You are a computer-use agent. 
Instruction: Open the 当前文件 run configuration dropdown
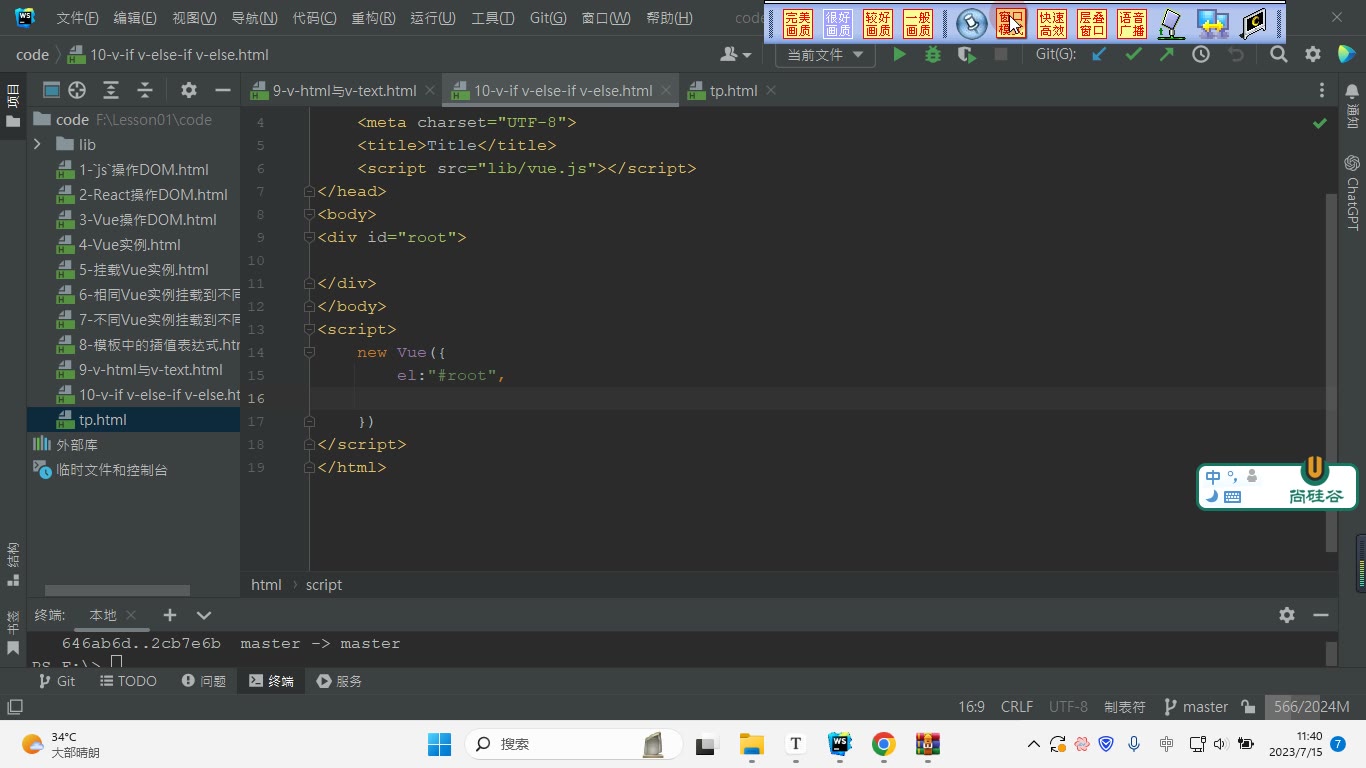coord(825,55)
